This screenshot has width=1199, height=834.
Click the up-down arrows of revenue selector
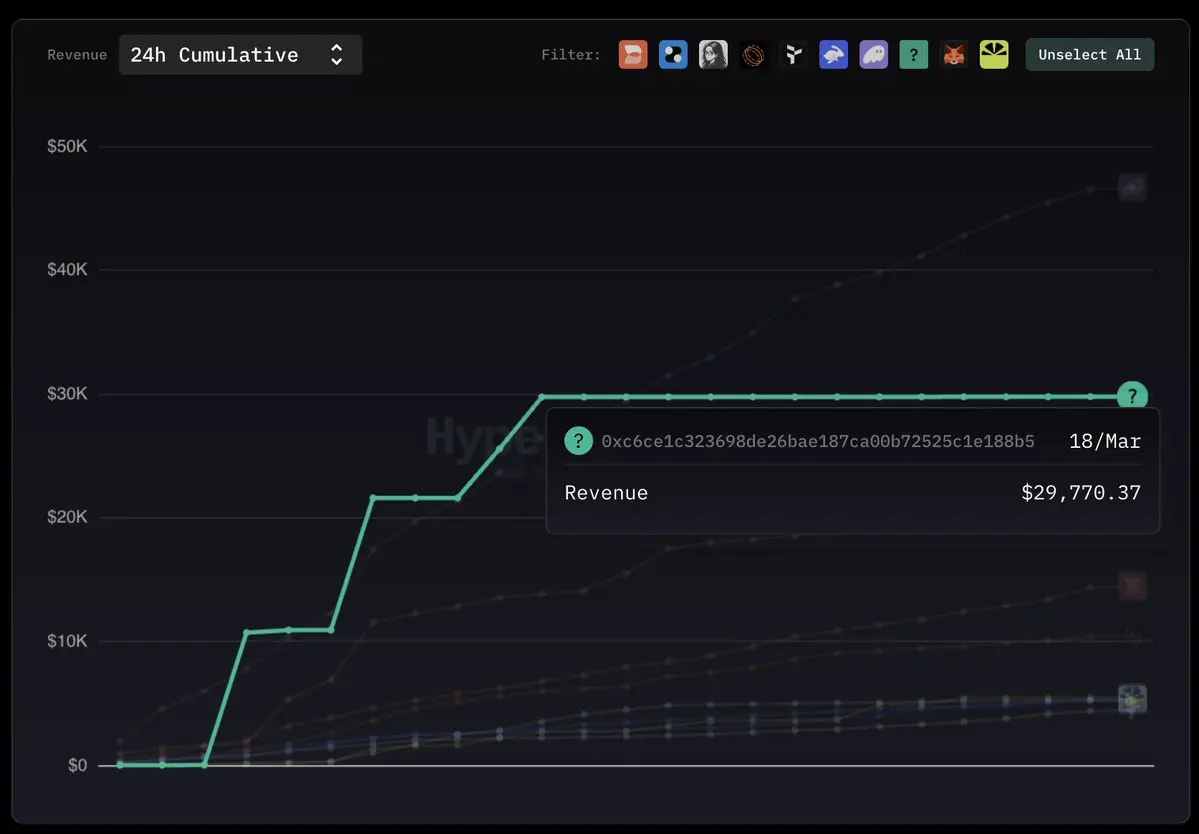tap(336, 54)
